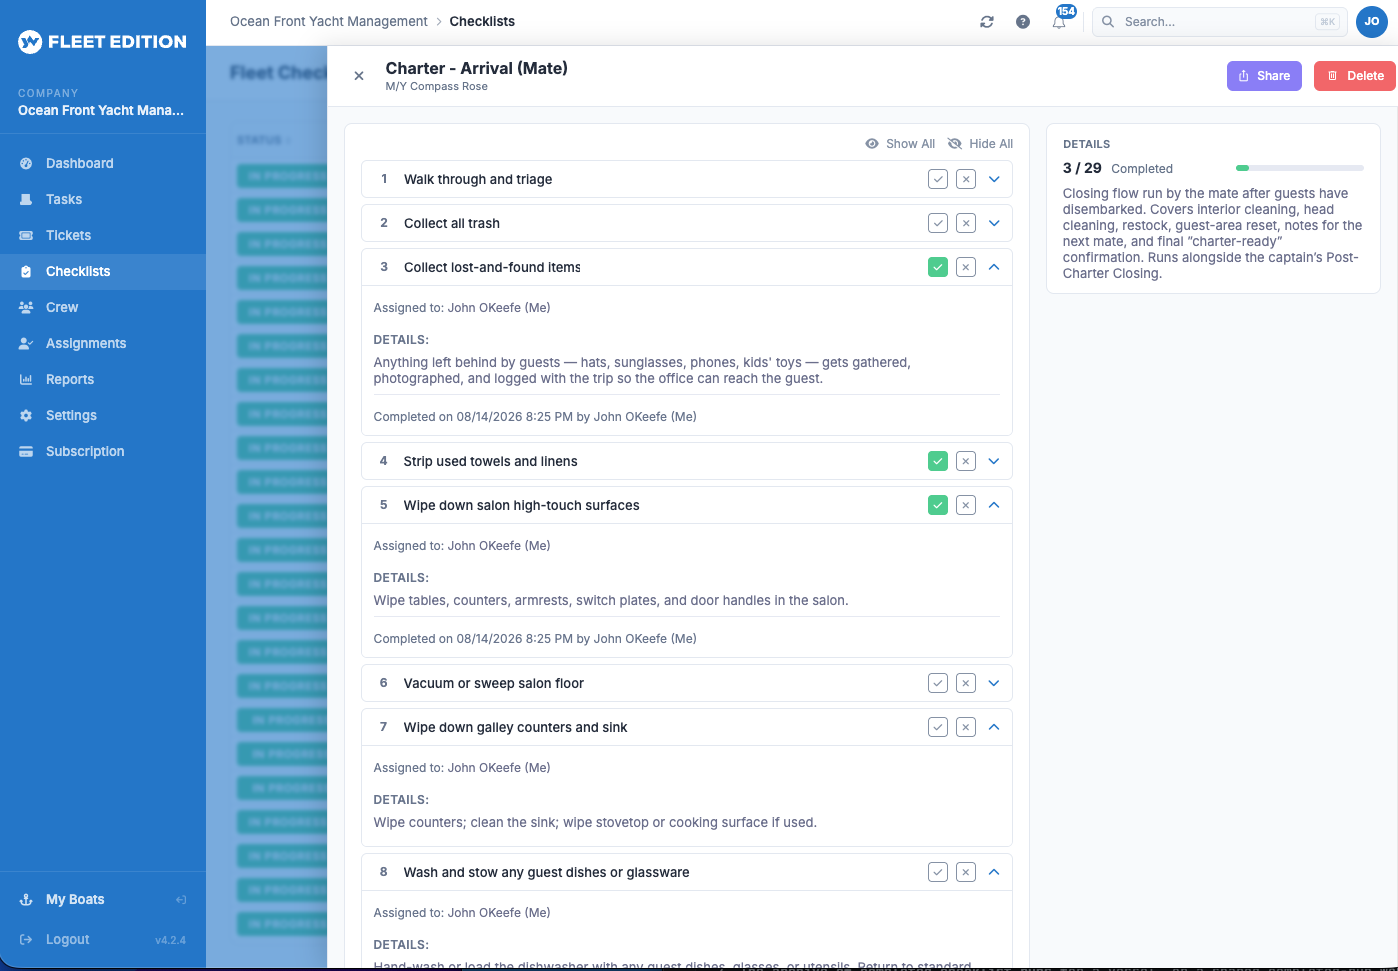Click X box for Wash and stow guest dishes
The image size is (1398, 971).
pos(966,872)
